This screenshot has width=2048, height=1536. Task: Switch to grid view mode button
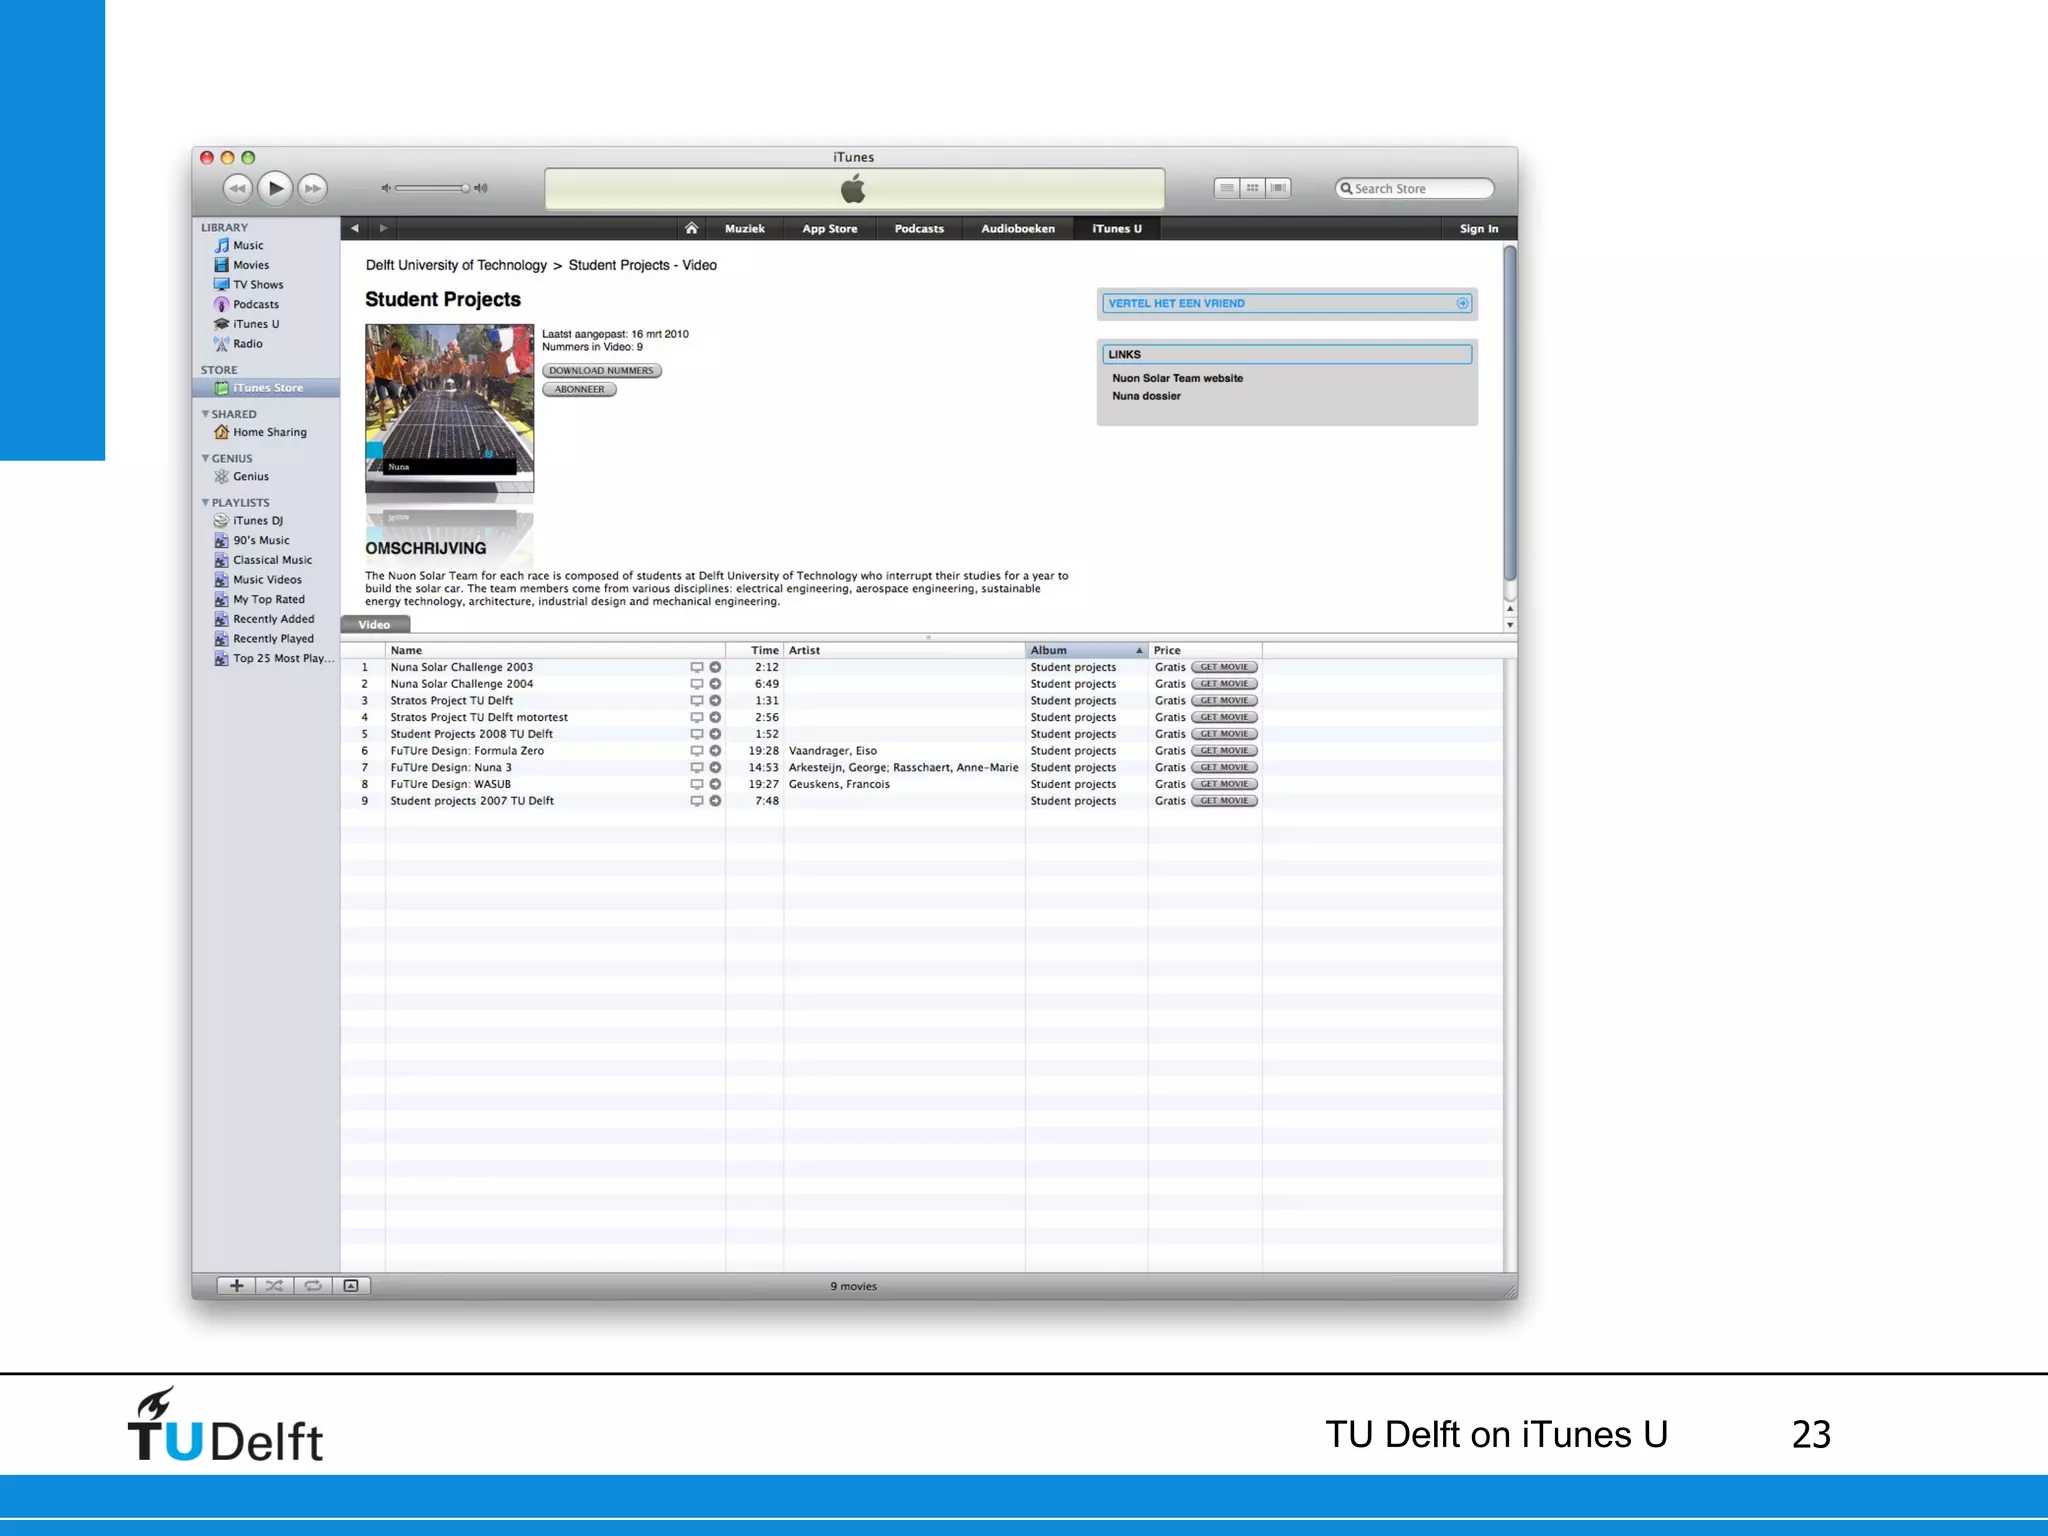pos(1252,188)
